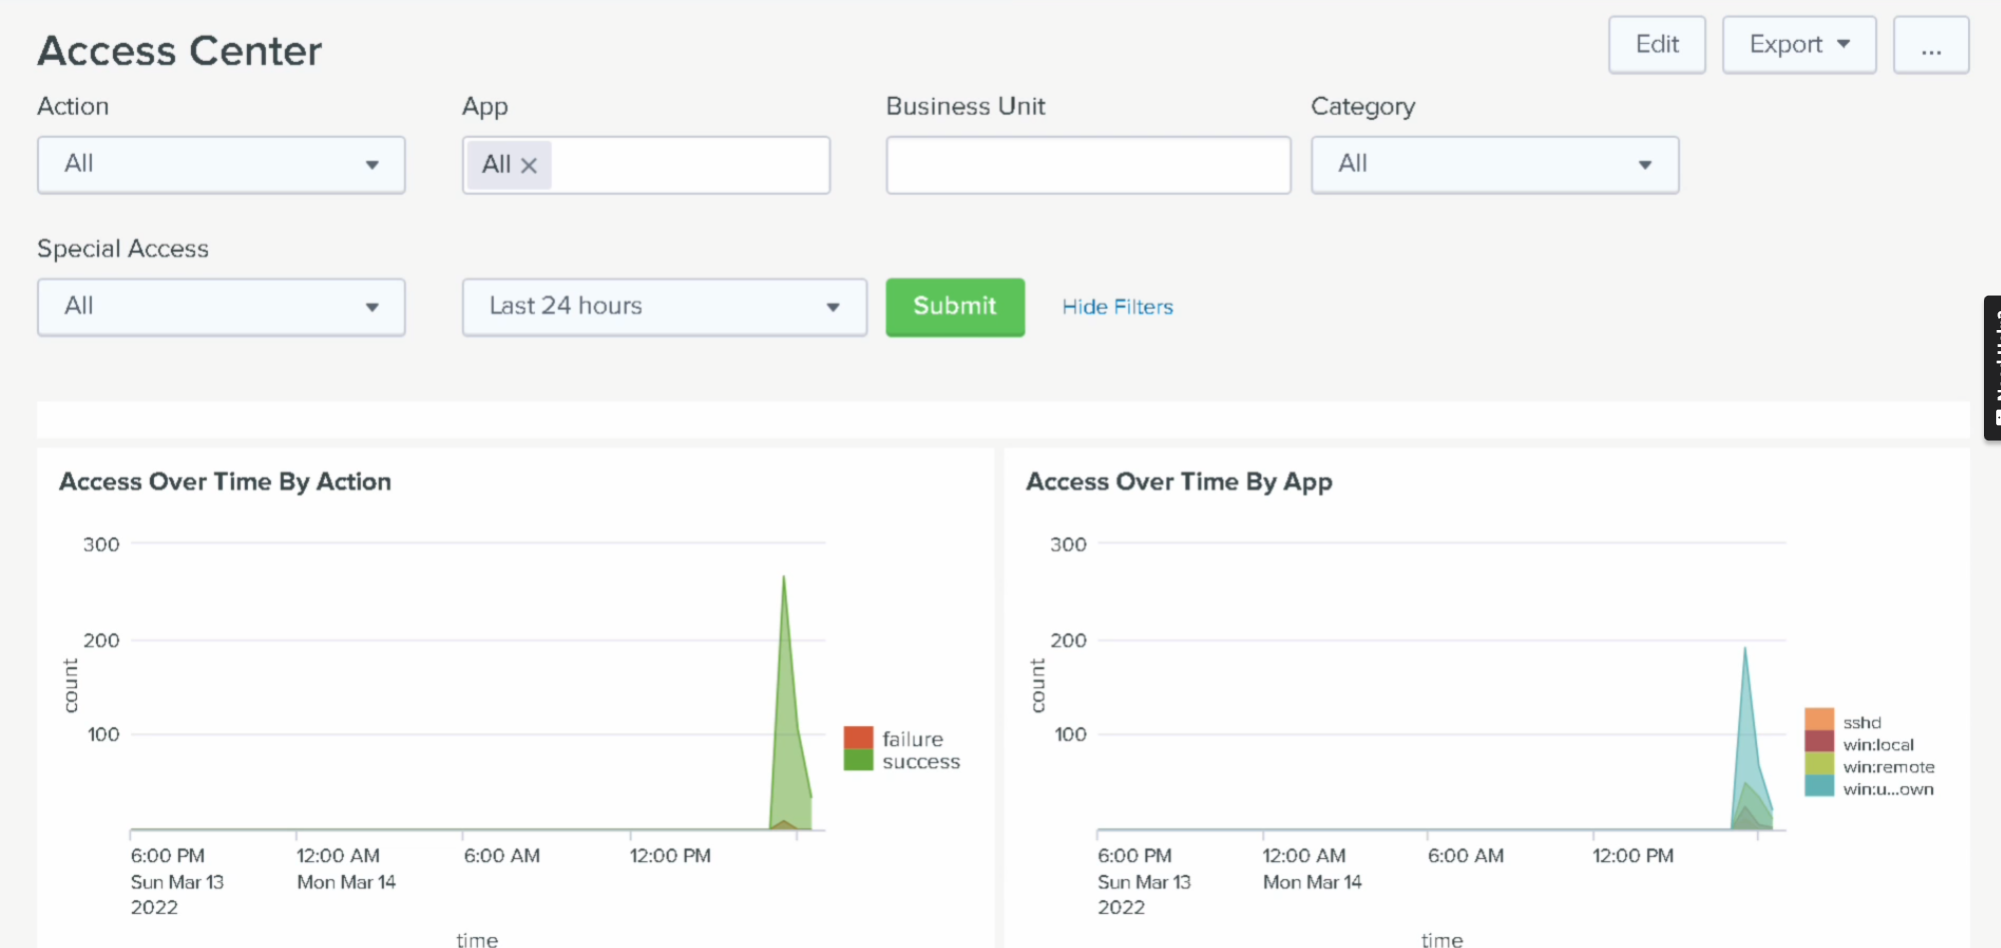This screenshot has width=2001, height=948.
Task: Click the success legend color swatch
Action: click(858, 760)
